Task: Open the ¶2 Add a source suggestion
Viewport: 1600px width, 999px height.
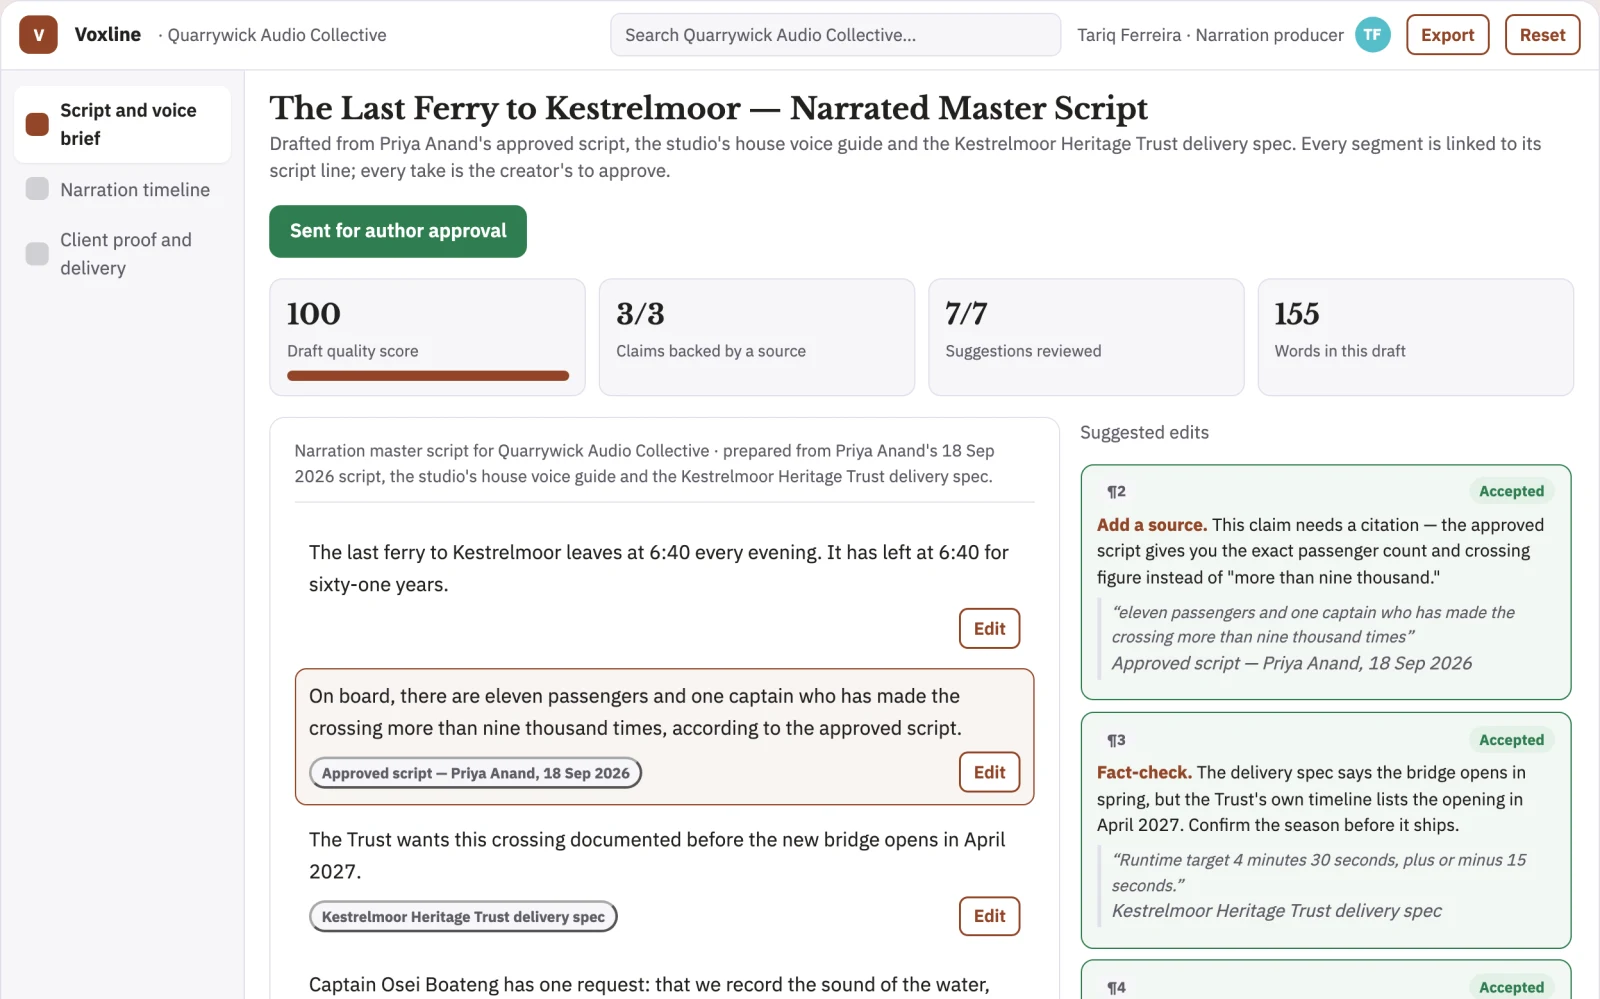Action: click(1326, 582)
